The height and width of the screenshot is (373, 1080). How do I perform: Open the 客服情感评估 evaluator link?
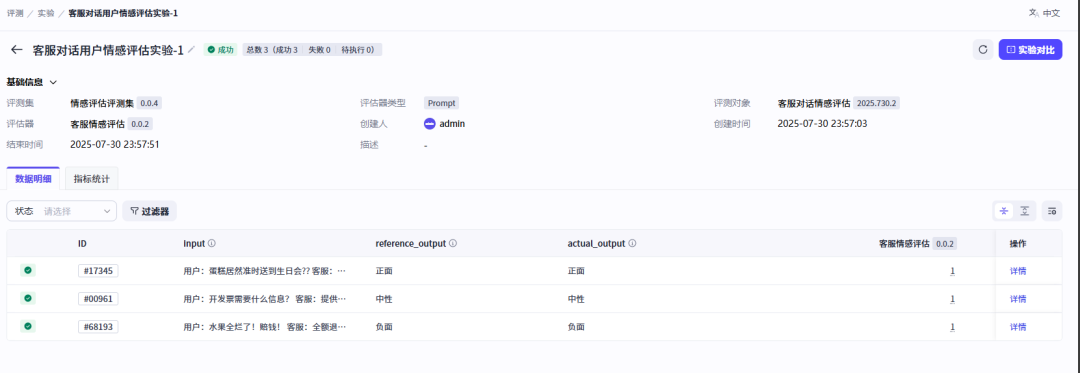pyautogui.click(x=97, y=124)
